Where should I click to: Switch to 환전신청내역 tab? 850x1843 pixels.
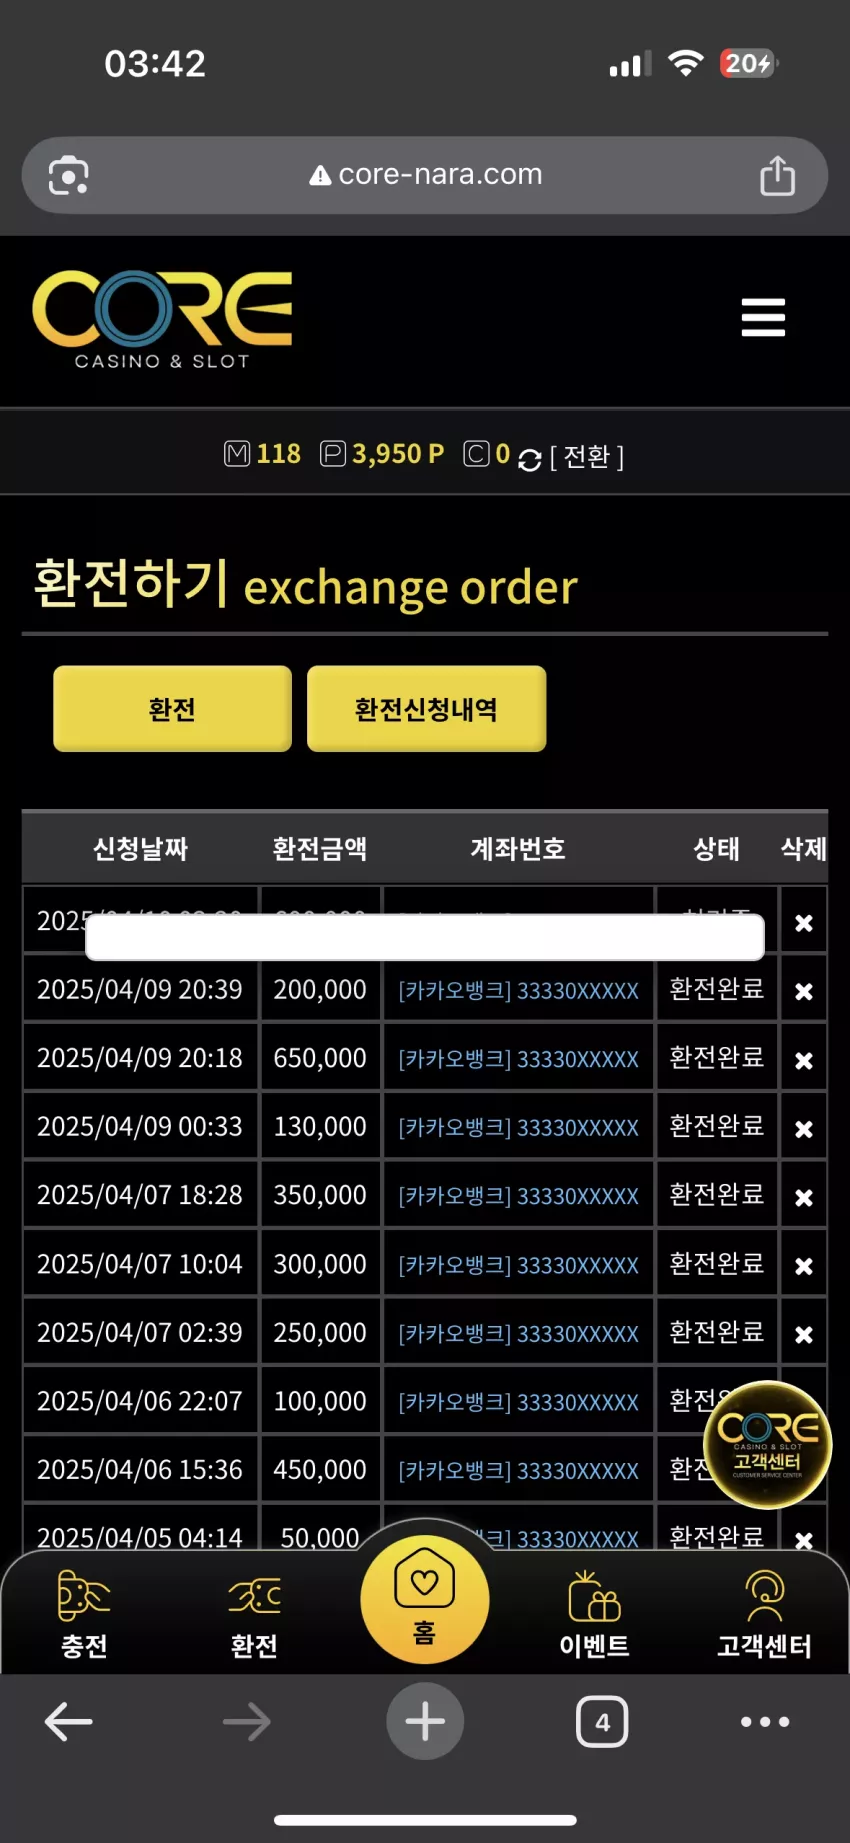click(x=426, y=709)
